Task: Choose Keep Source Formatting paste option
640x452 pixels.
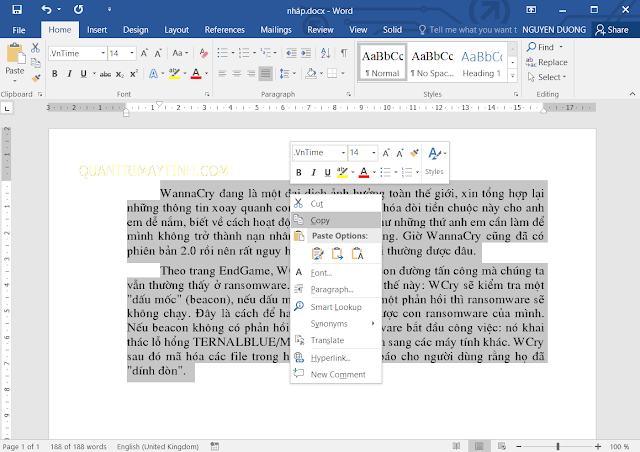Action: click(318, 254)
